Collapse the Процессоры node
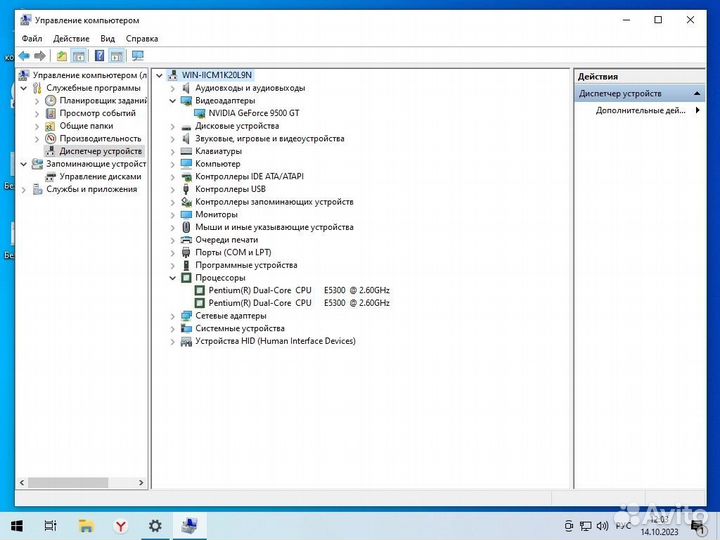720x540 pixels. point(173,278)
